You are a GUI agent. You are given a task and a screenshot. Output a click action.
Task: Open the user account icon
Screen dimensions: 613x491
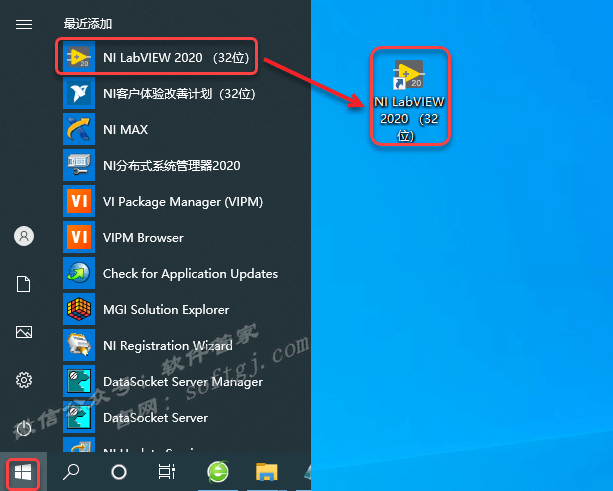pos(24,236)
